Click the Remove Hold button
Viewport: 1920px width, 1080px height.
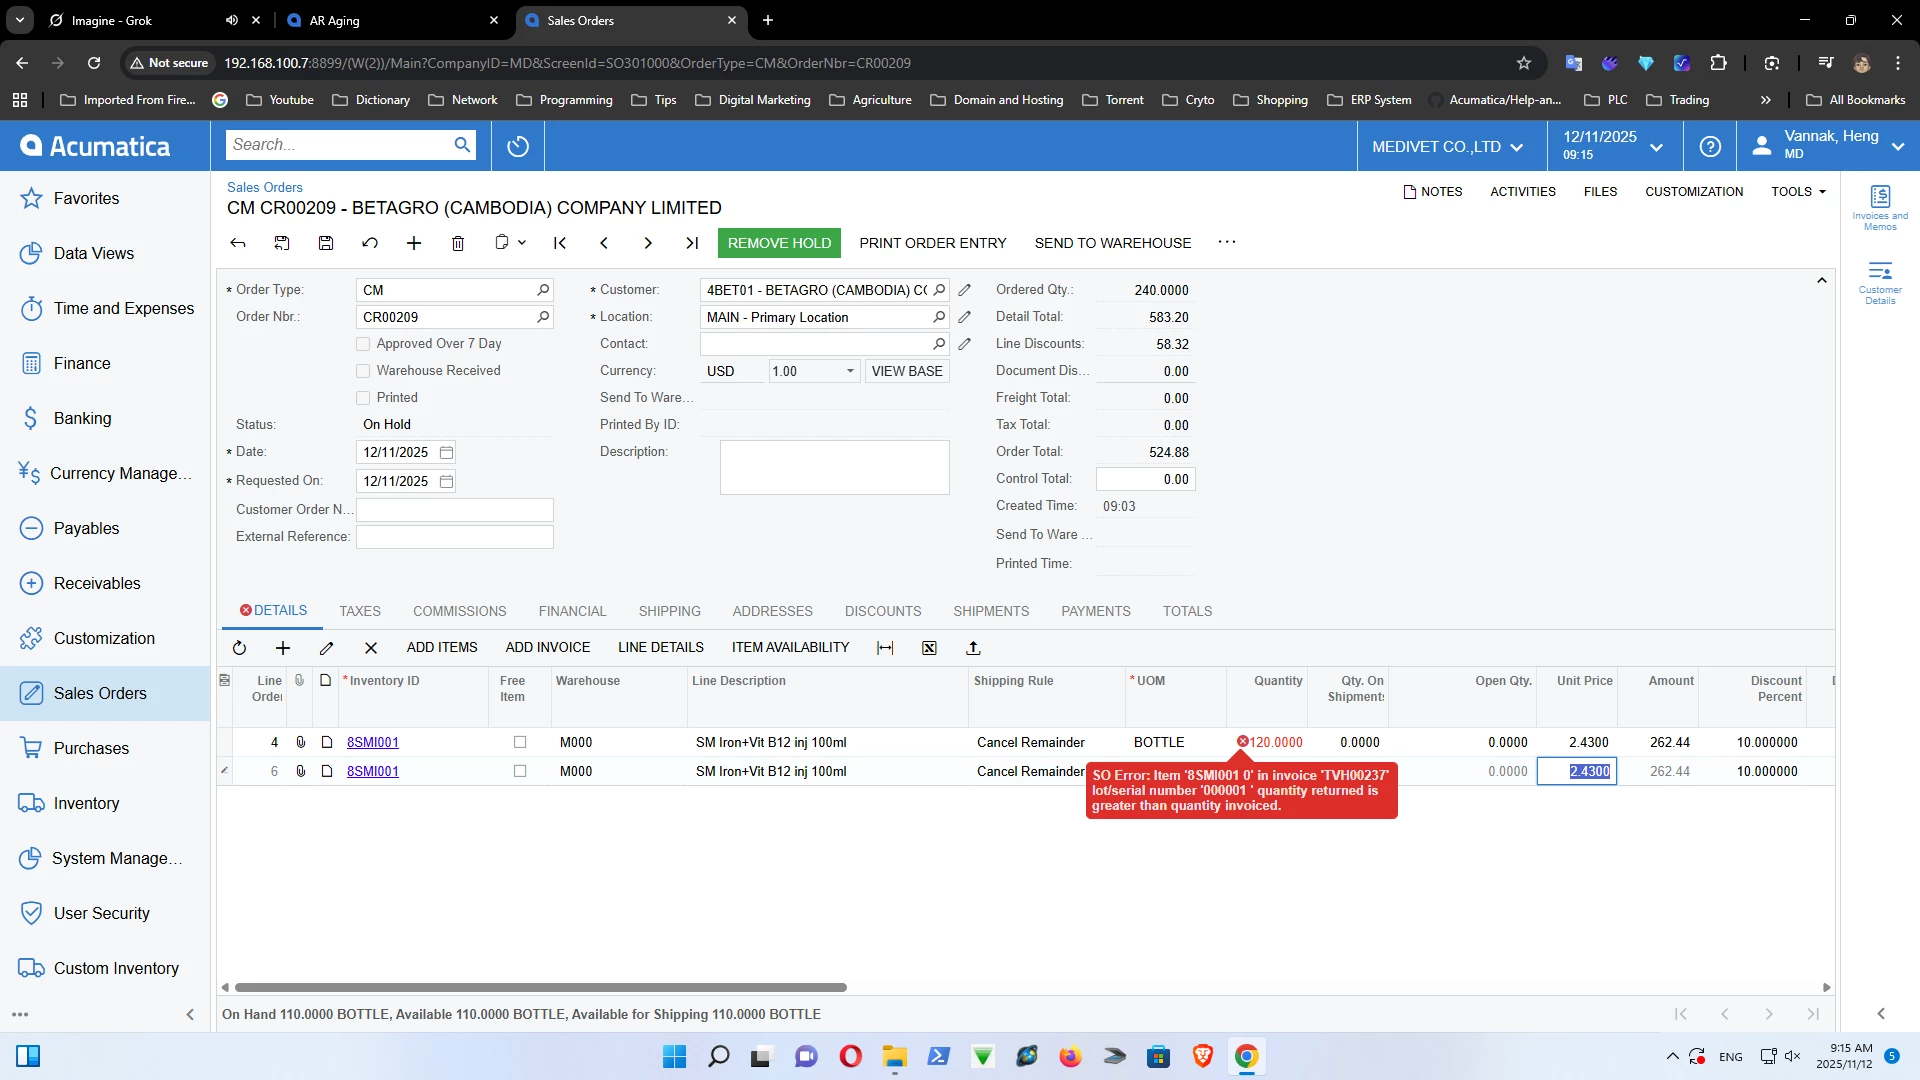[779, 243]
